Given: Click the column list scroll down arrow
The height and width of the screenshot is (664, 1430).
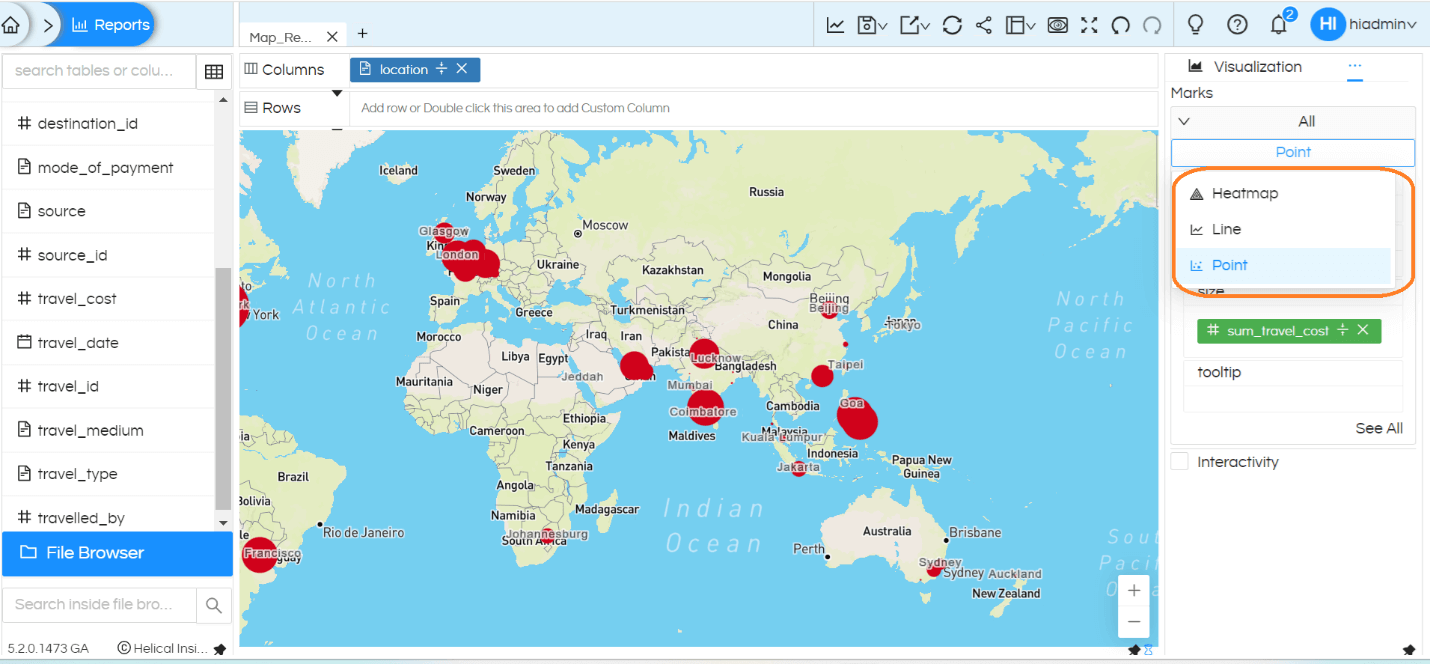Looking at the screenshot, I should 223,523.
